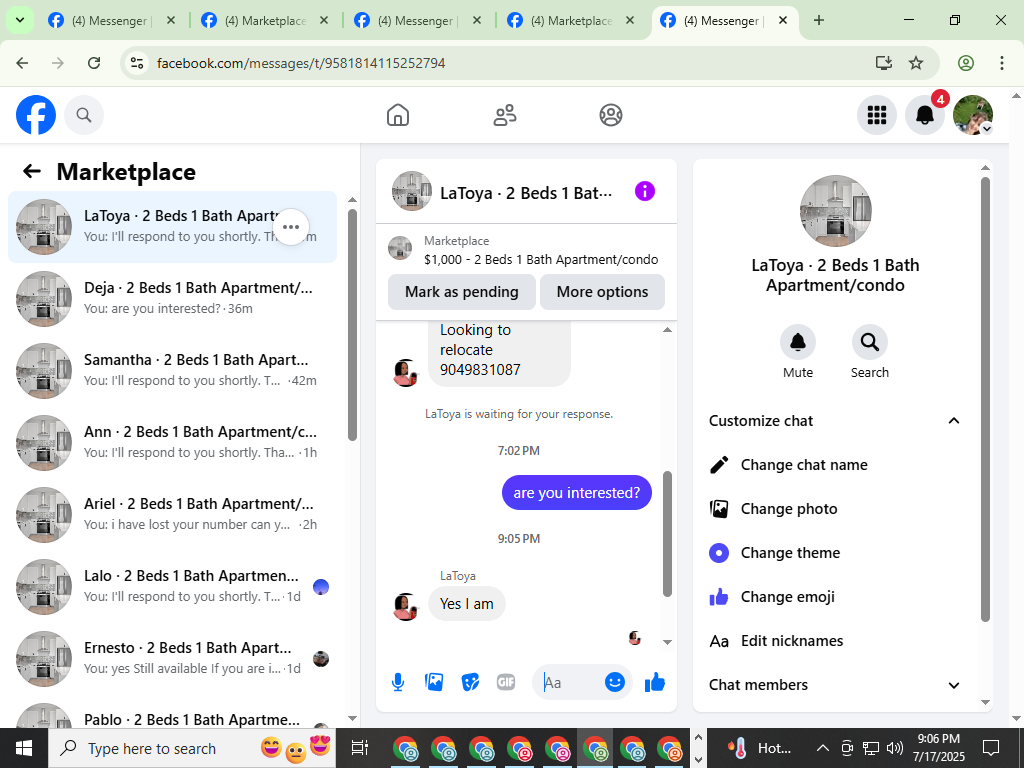
Task: Click install app icon in address bar
Action: point(884,63)
